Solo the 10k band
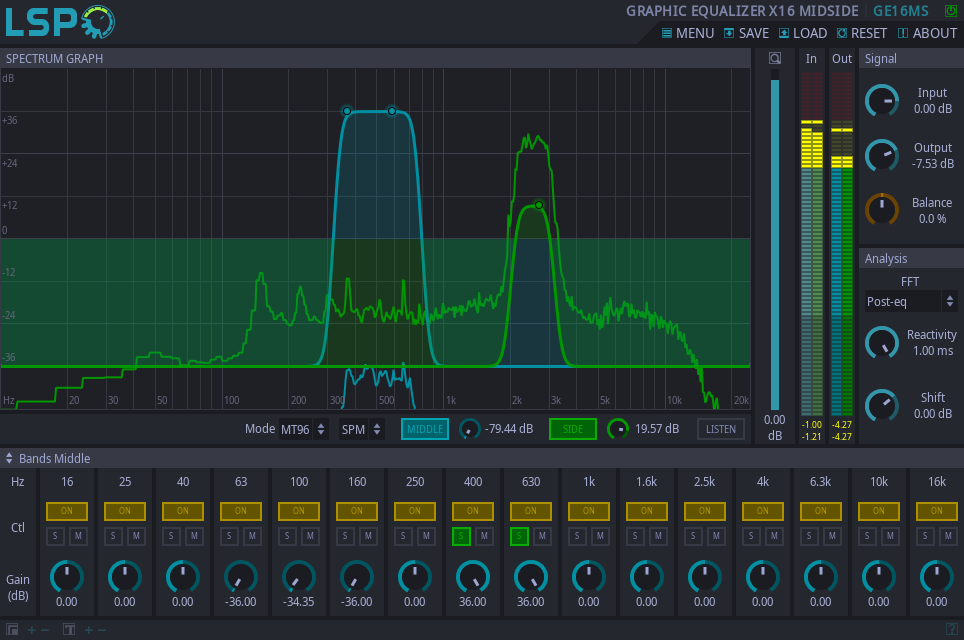The width and height of the screenshot is (964, 640). point(867,536)
